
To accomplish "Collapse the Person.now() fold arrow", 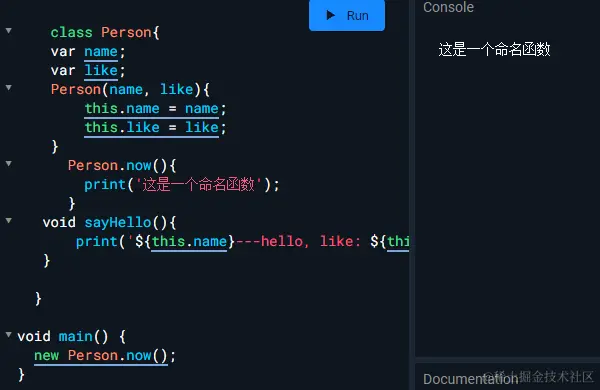I will 8,163.
